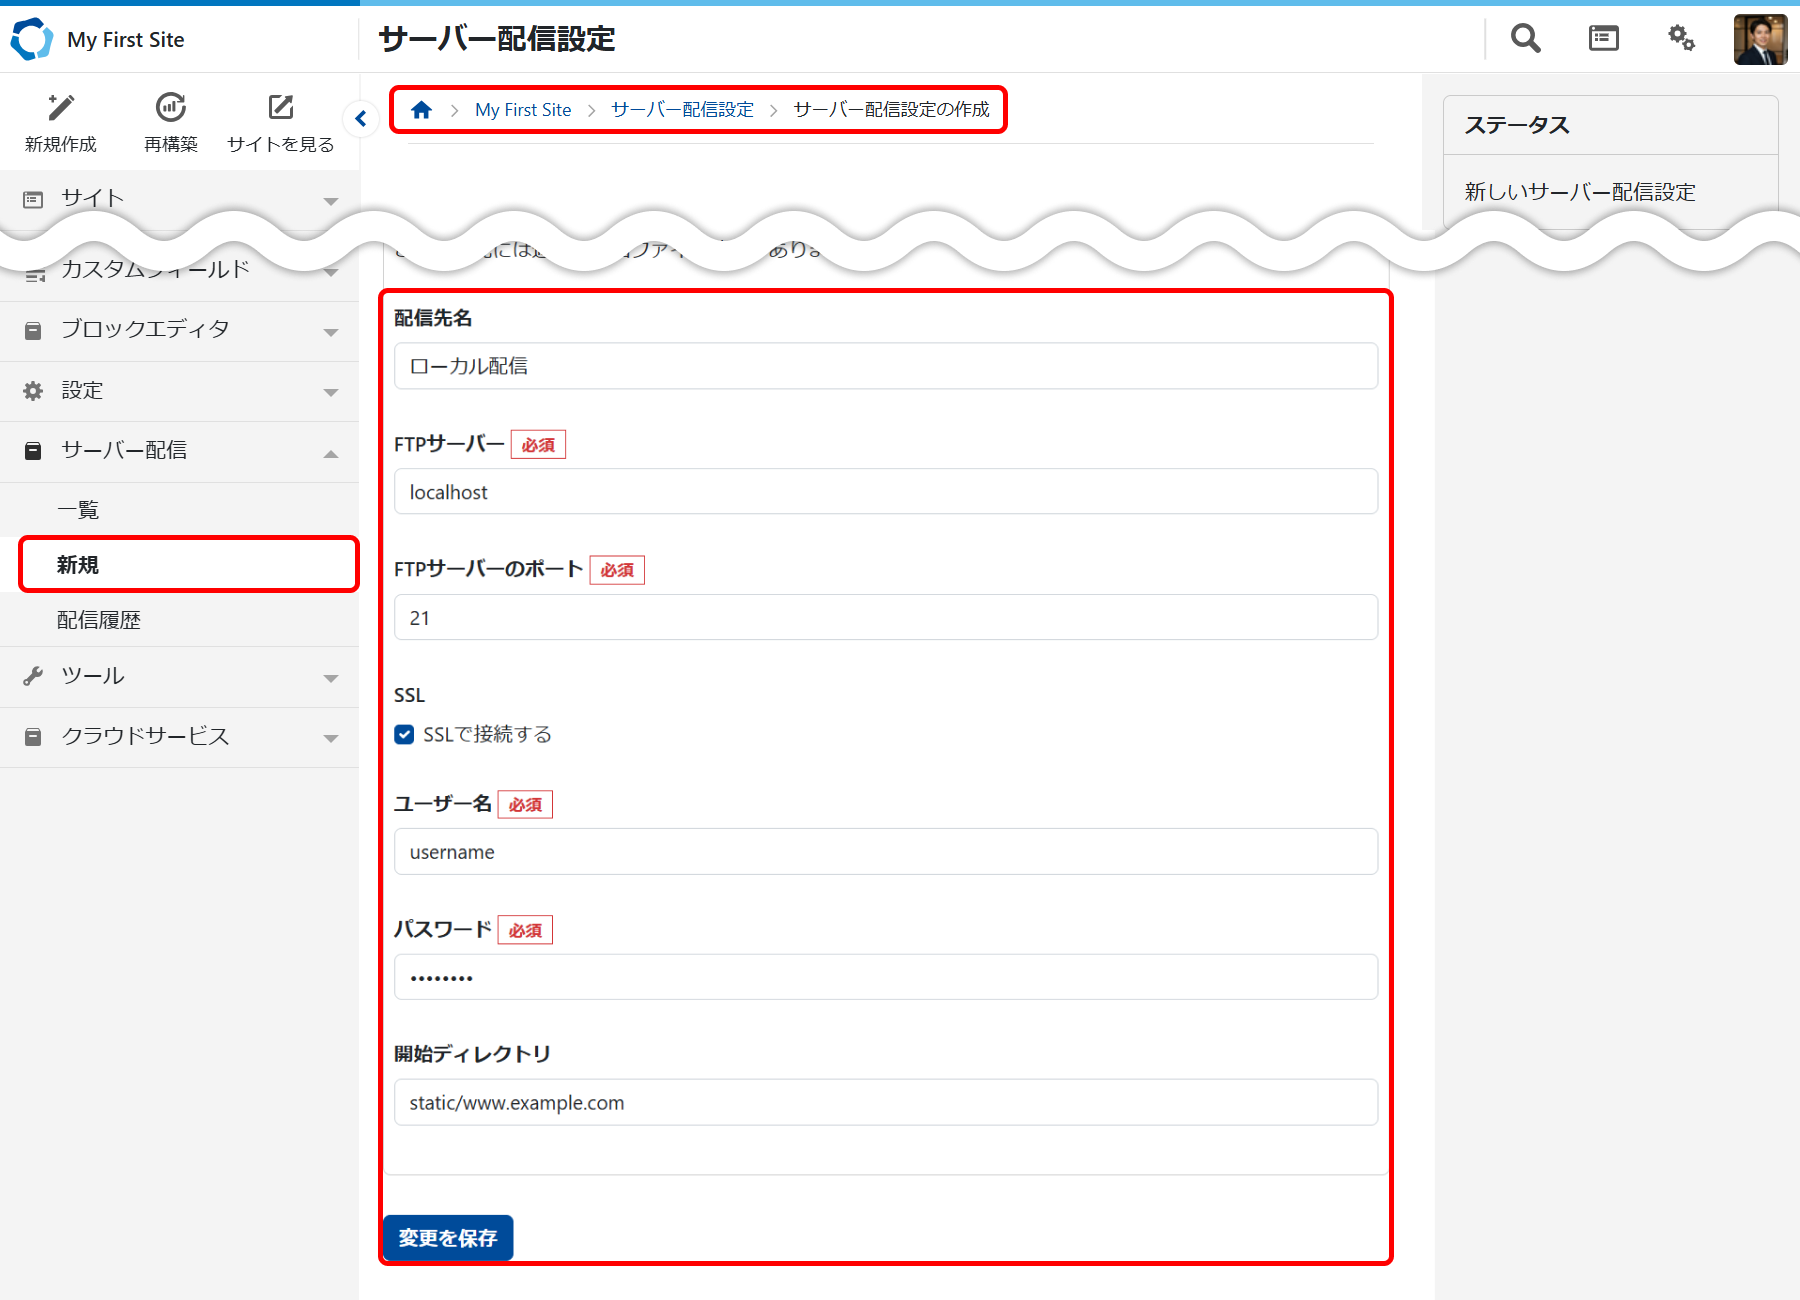
Task: Open サイトを見る via its icon
Action: [x=280, y=107]
